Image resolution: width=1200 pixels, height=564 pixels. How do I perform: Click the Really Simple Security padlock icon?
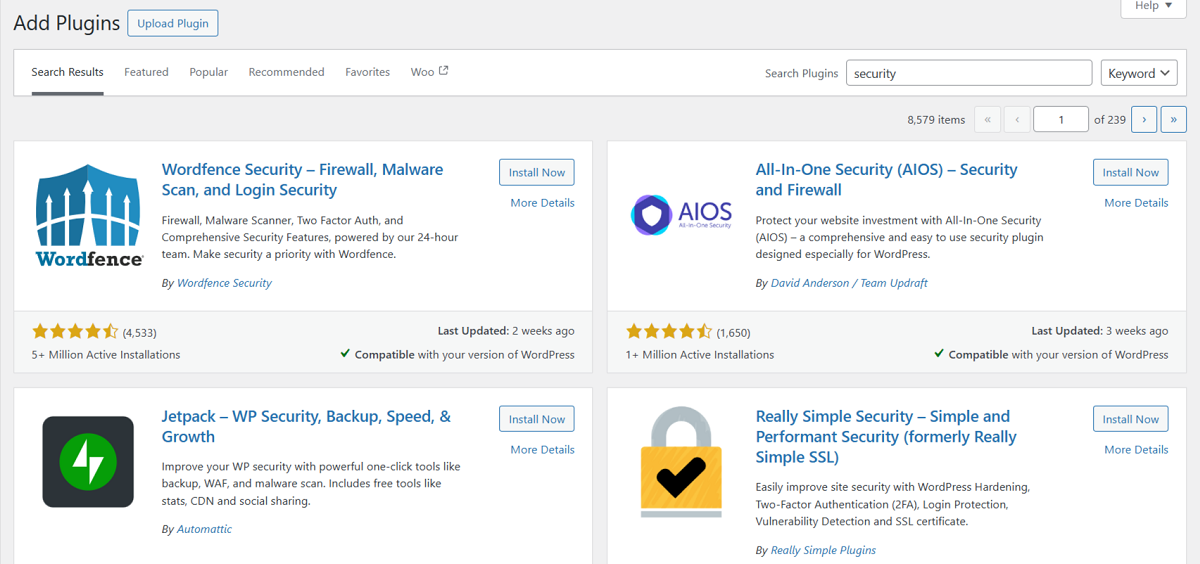pyautogui.click(x=682, y=462)
